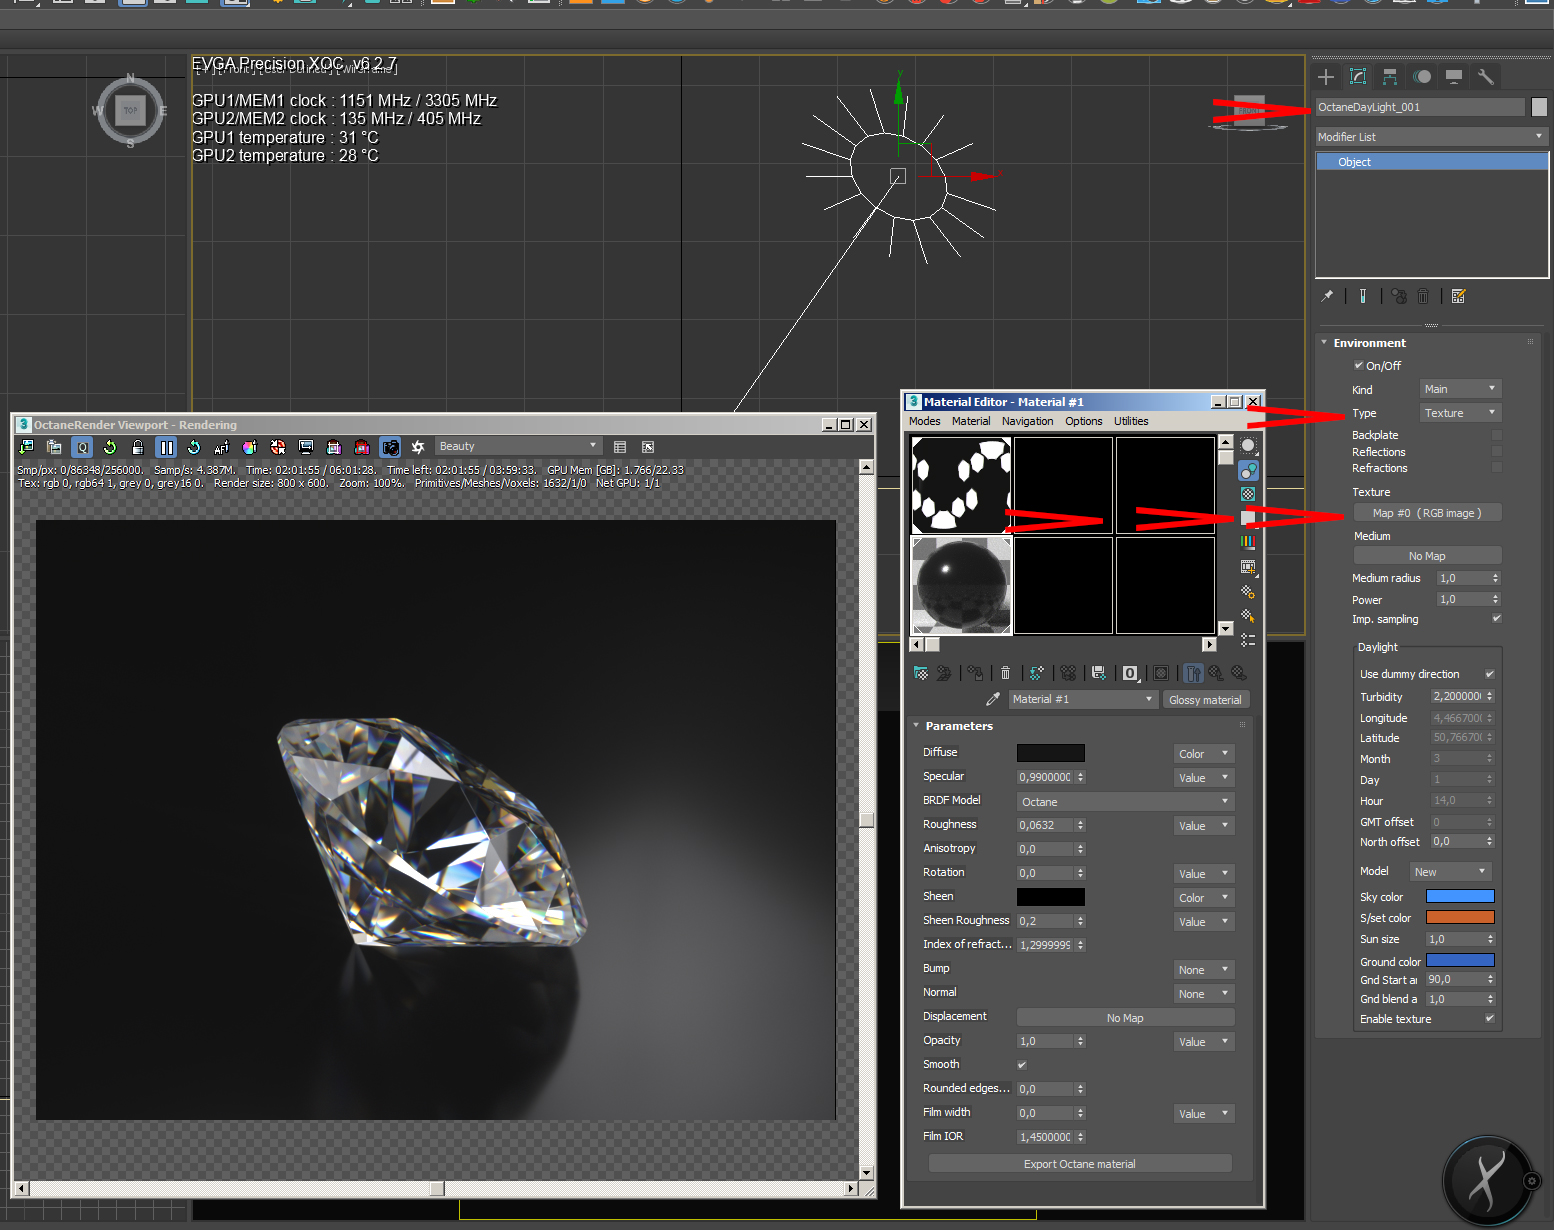This screenshot has width=1554, height=1230.
Task: Toggle Backlight icon in Material Editor
Action: 1248,470
